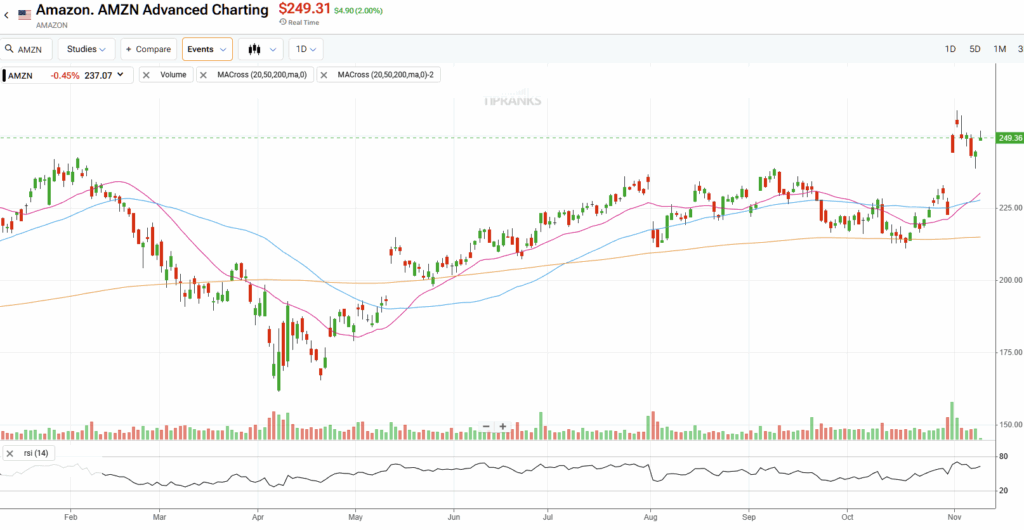
Task: Click the US flag icon
Action: pos(25,14)
